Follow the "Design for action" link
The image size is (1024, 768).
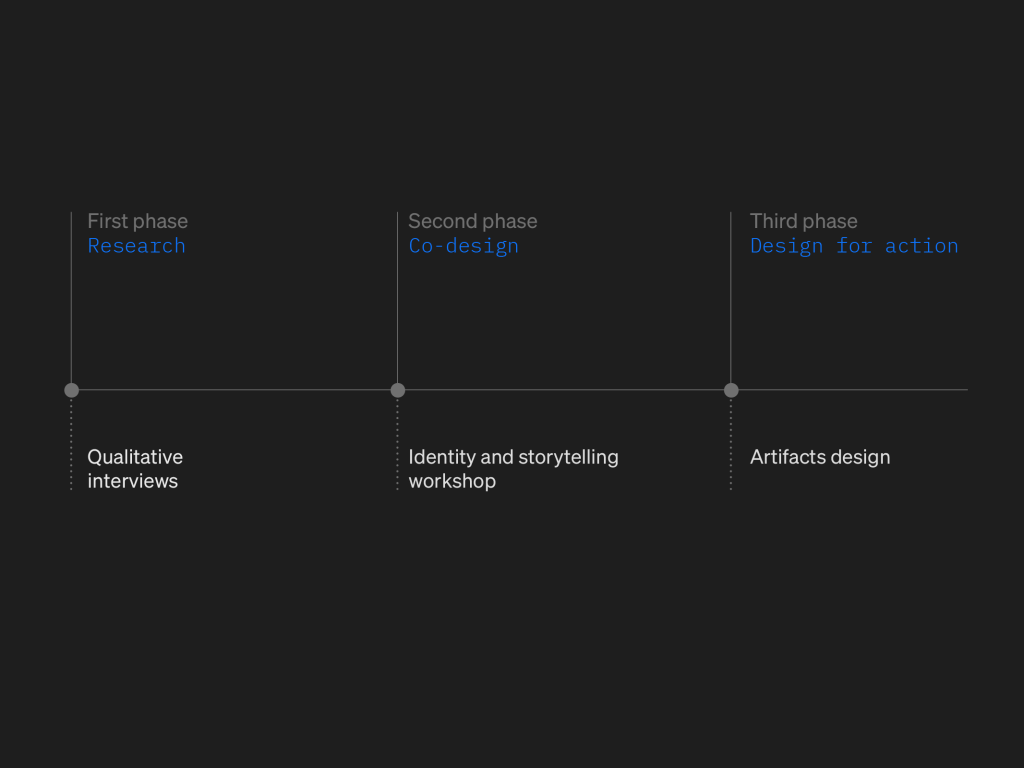coord(854,246)
